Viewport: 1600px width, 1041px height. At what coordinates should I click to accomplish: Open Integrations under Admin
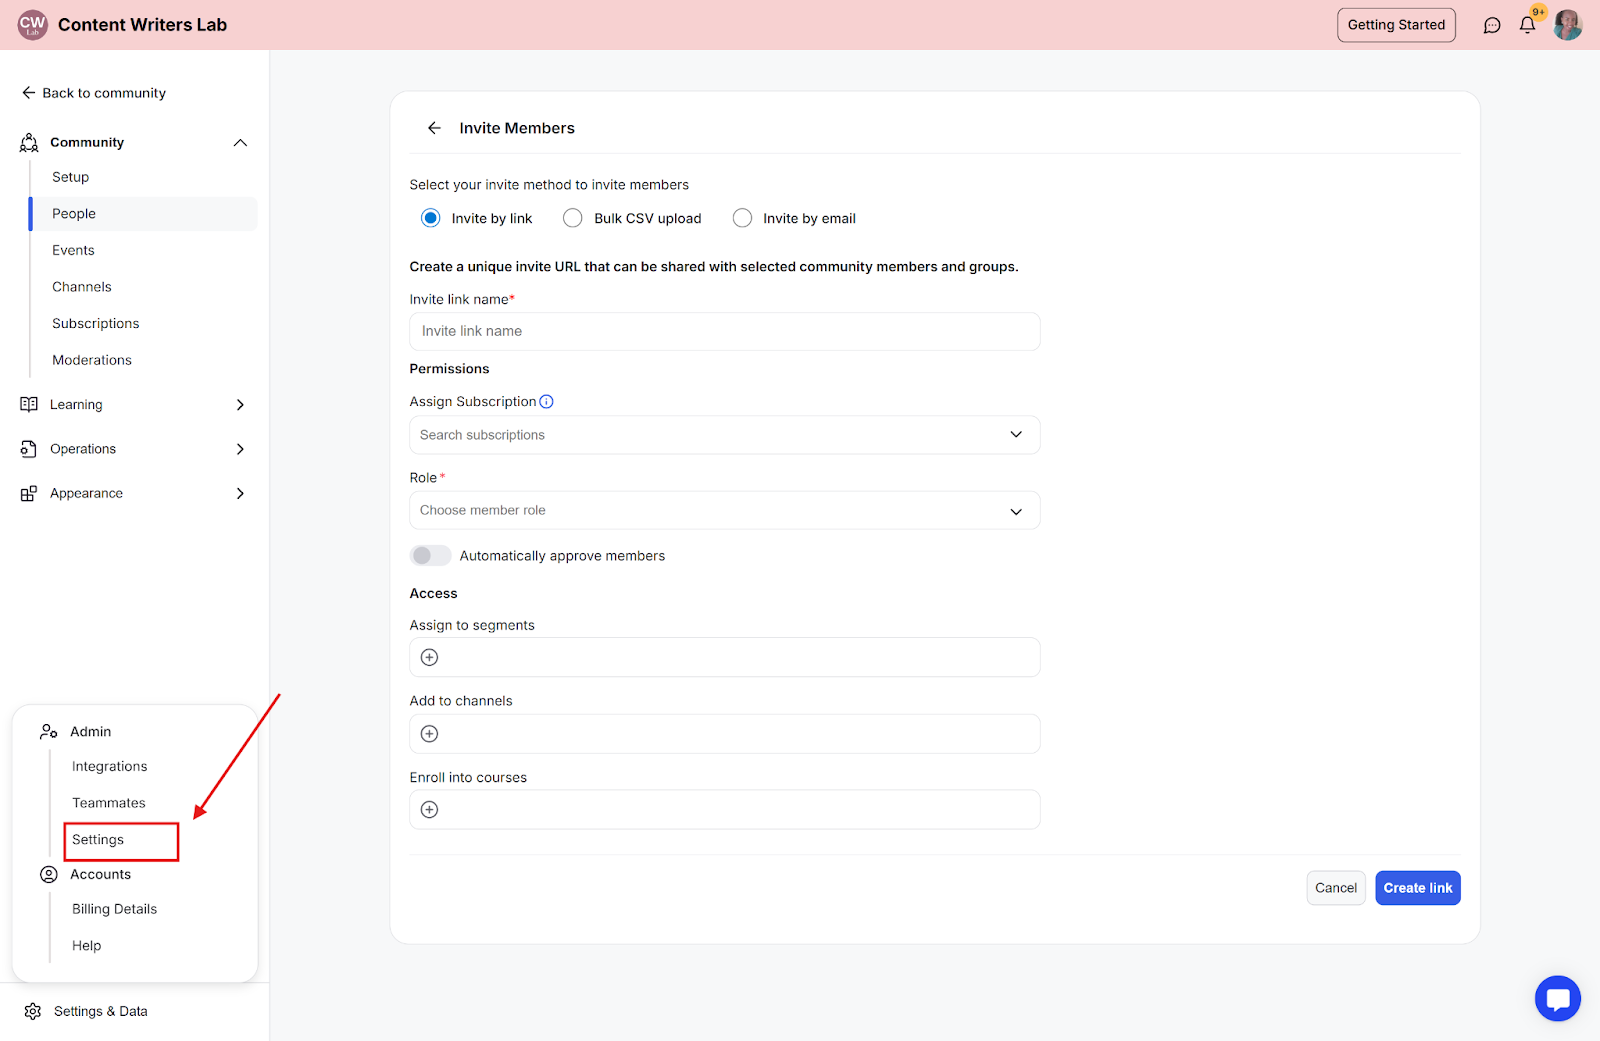[x=110, y=766]
